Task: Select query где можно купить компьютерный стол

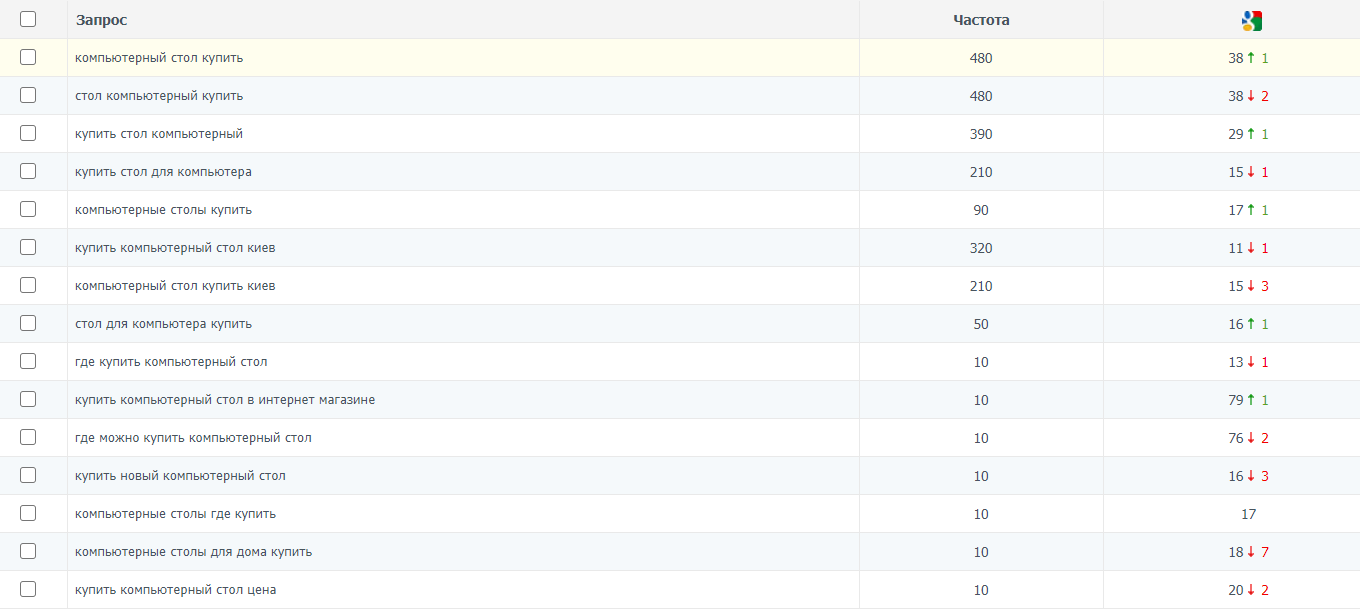Action: point(193,438)
